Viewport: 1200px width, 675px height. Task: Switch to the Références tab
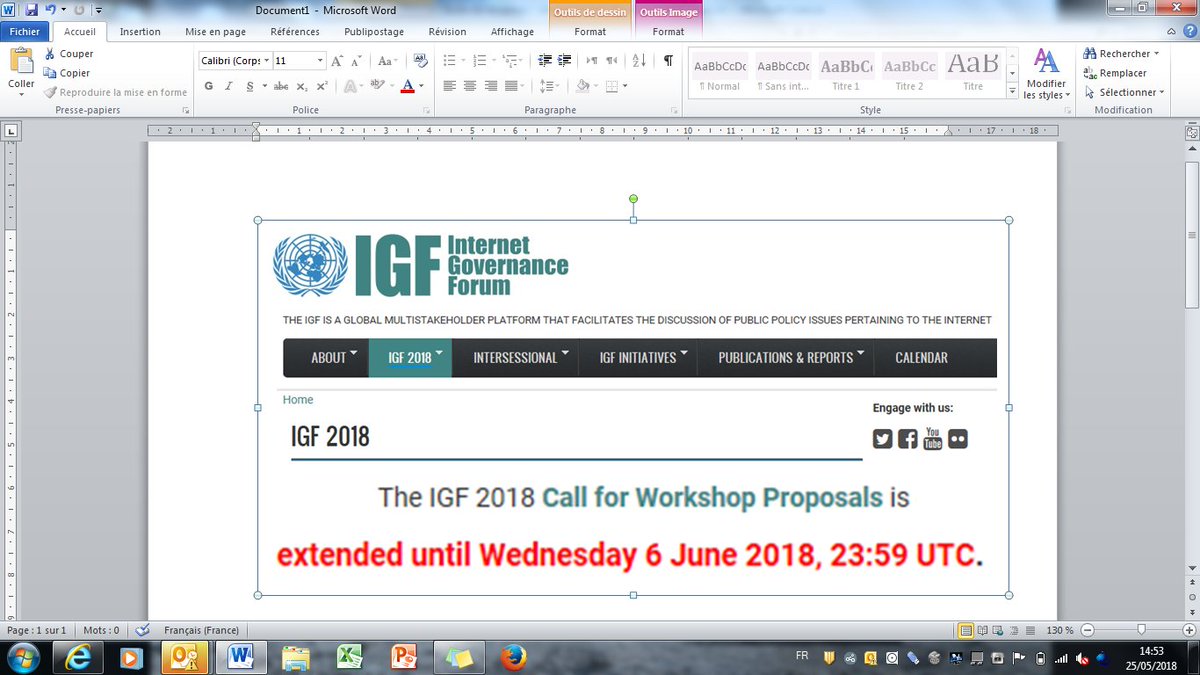tap(295, 32)
